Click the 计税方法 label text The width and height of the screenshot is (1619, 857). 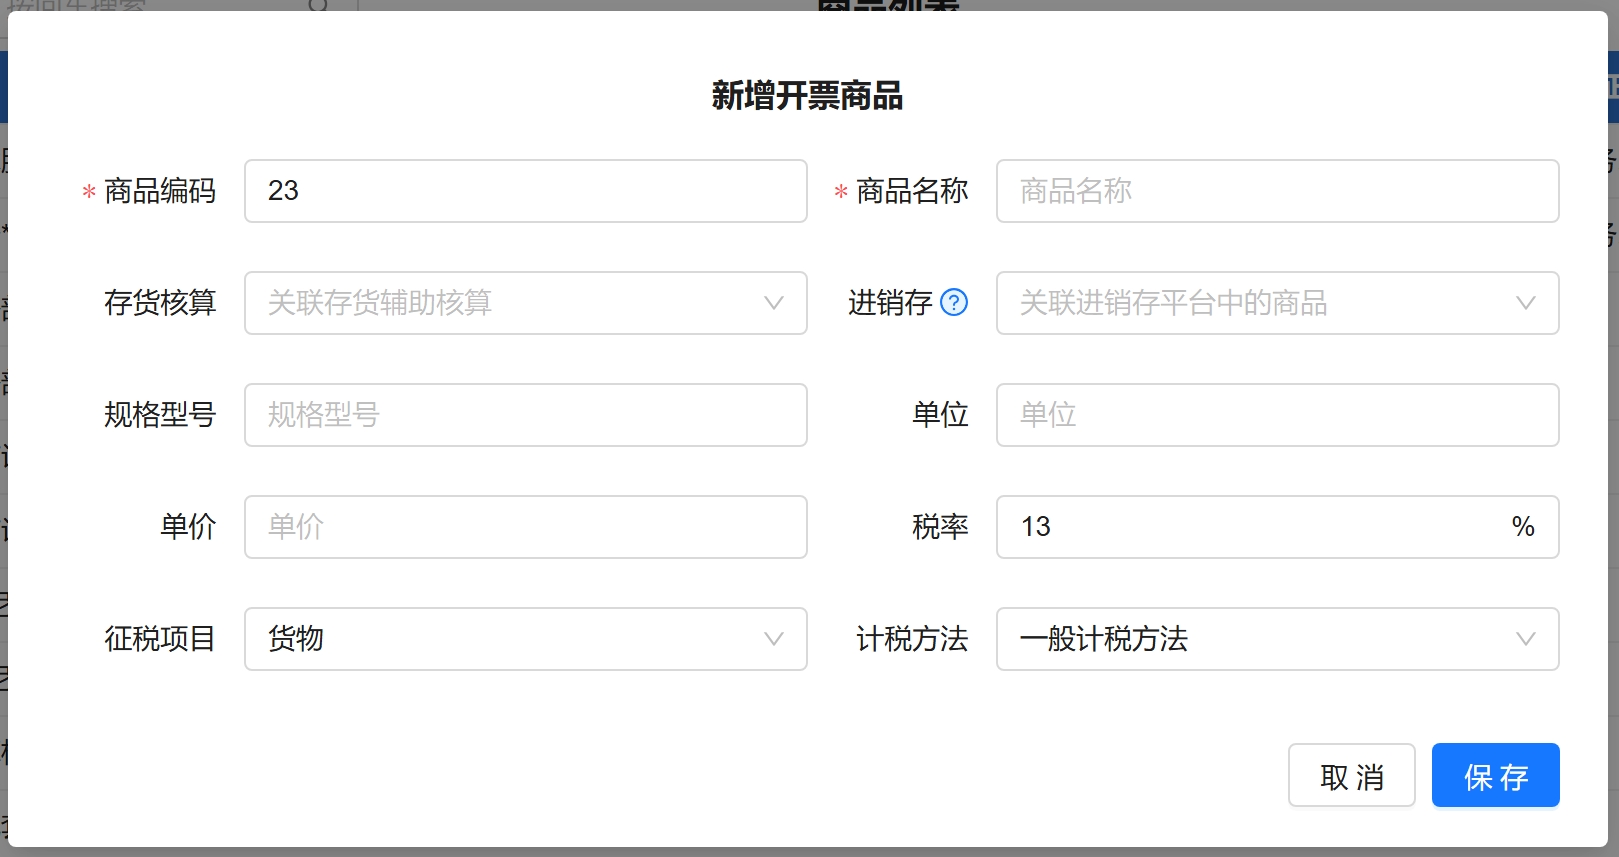(912, 639)
